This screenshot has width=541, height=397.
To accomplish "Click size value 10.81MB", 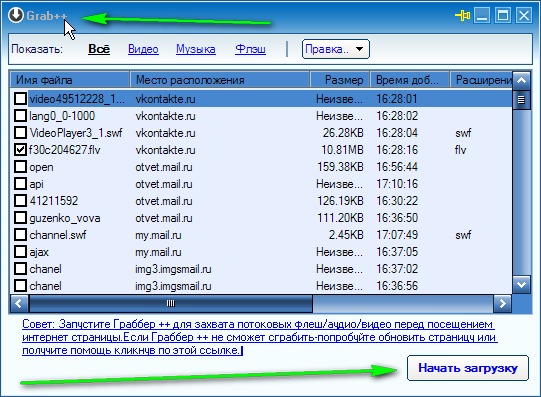I will [342, 150].
